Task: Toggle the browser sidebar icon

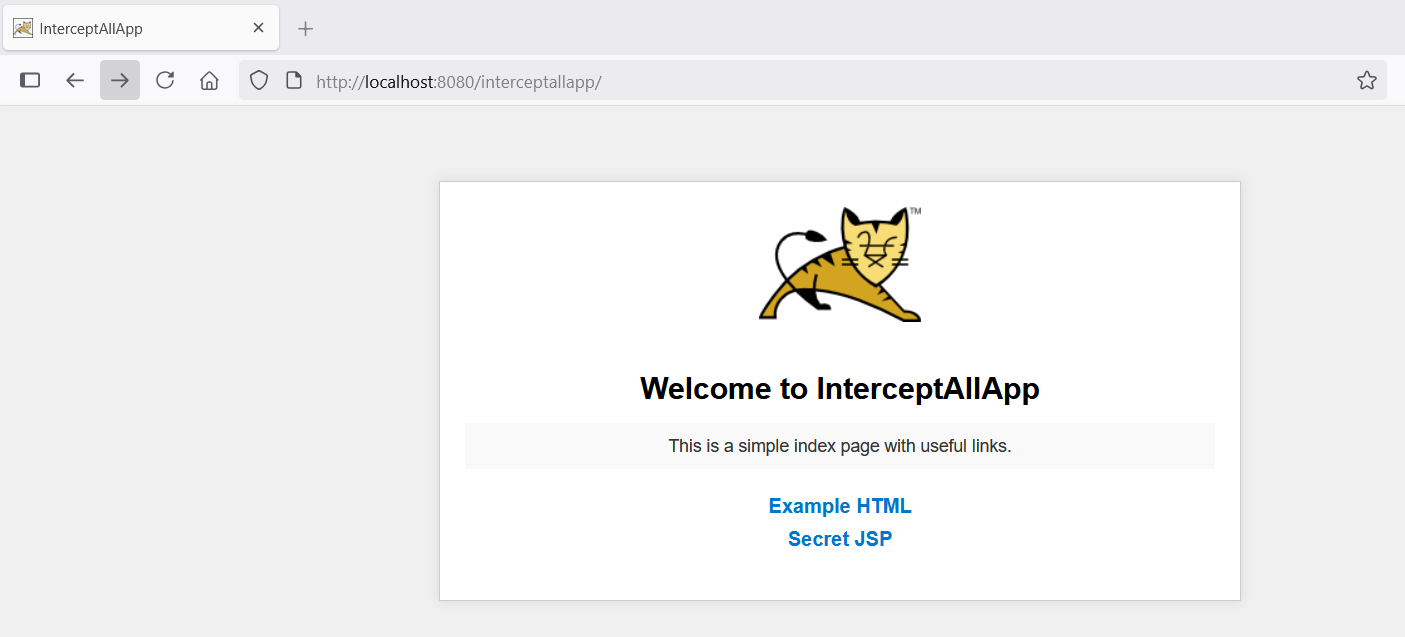Action: [30, 80]
